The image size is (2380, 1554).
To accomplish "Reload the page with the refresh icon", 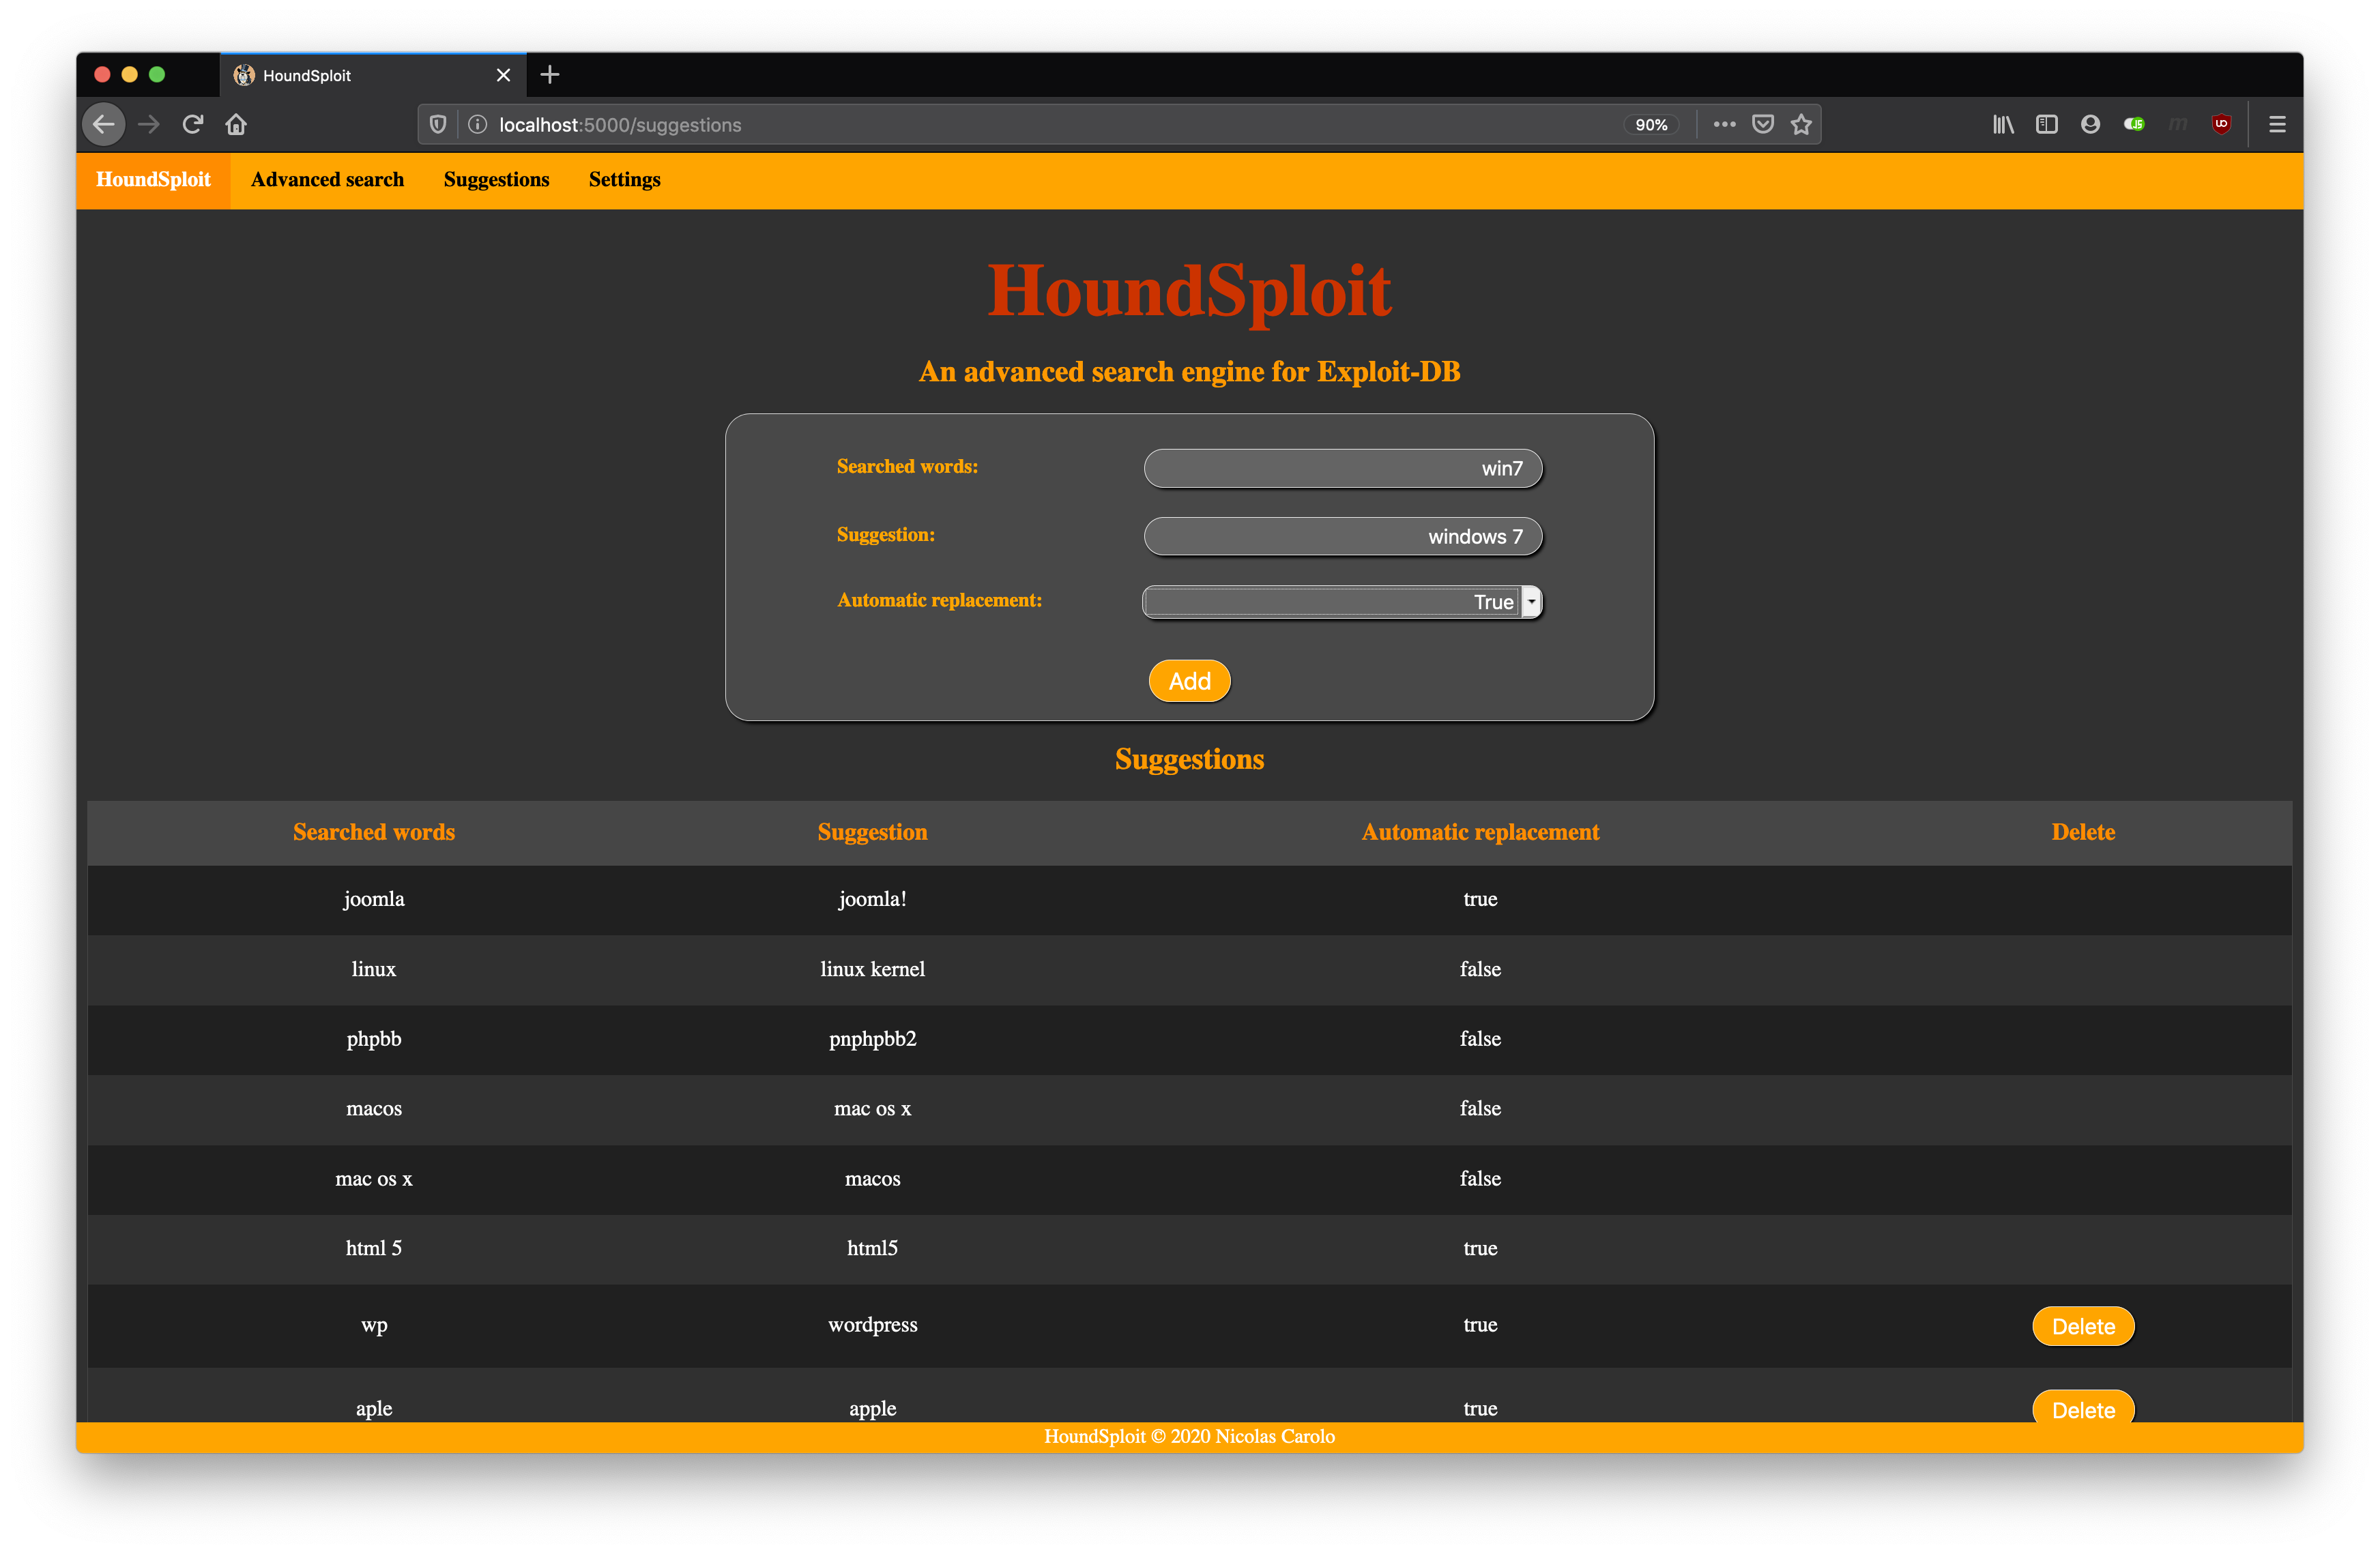I will point(193,124).
